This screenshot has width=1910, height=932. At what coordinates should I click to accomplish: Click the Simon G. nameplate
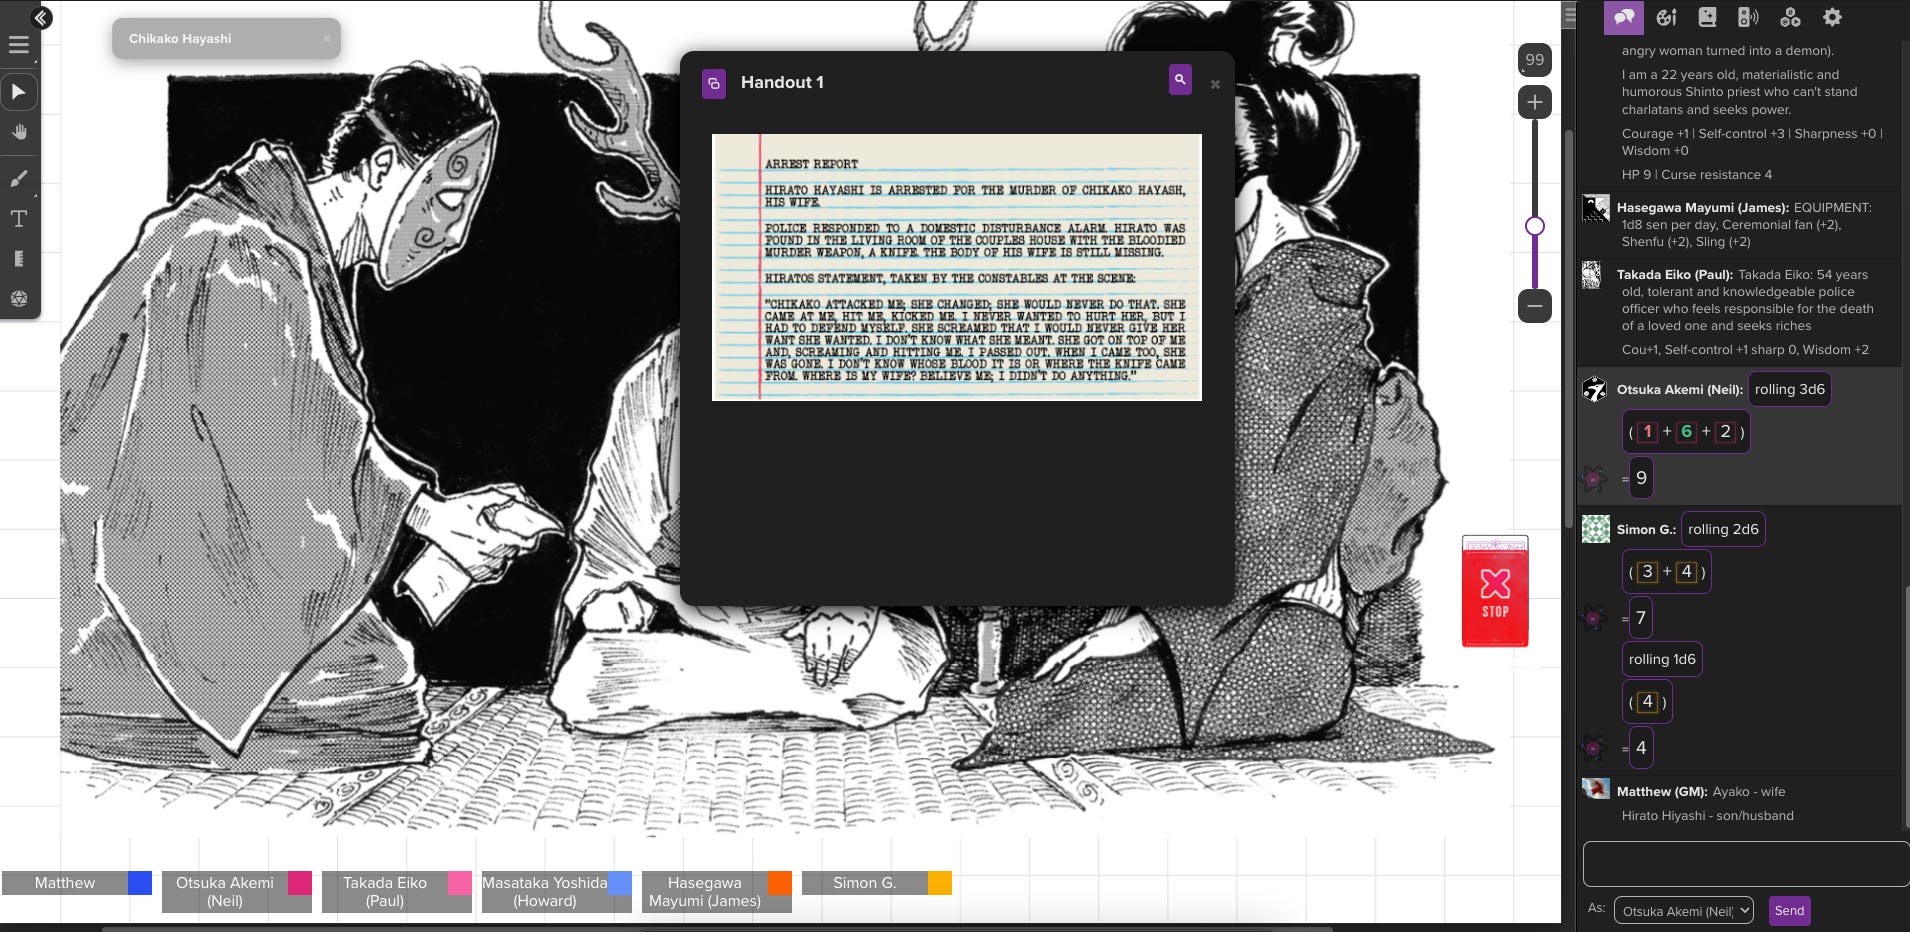865,883
